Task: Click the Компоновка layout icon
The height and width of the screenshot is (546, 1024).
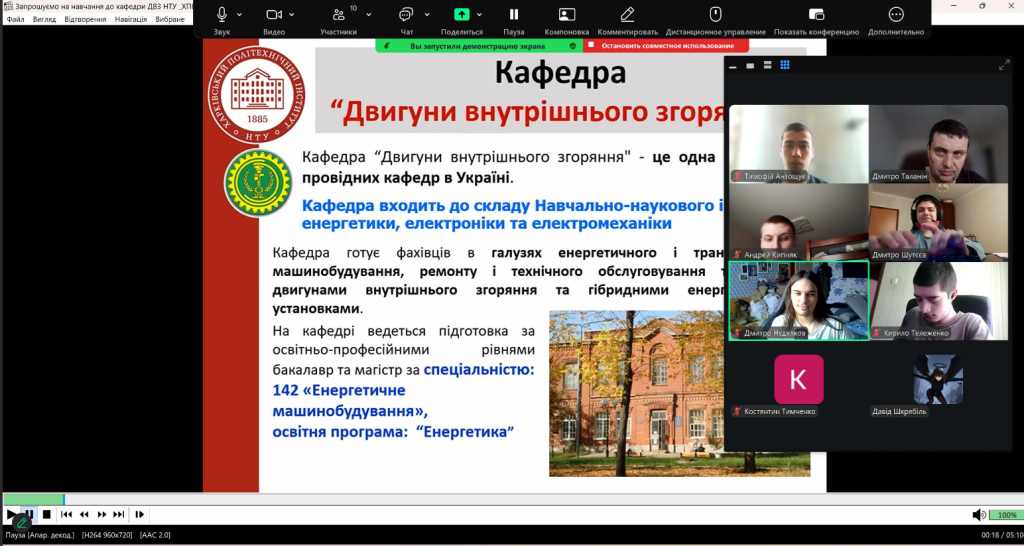Action: (x=567, y=15)
